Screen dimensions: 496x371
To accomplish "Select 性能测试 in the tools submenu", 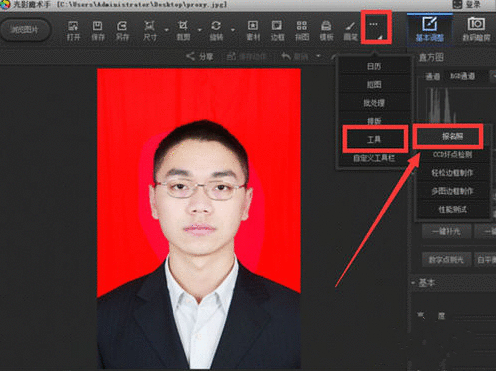I will point(452,209).
